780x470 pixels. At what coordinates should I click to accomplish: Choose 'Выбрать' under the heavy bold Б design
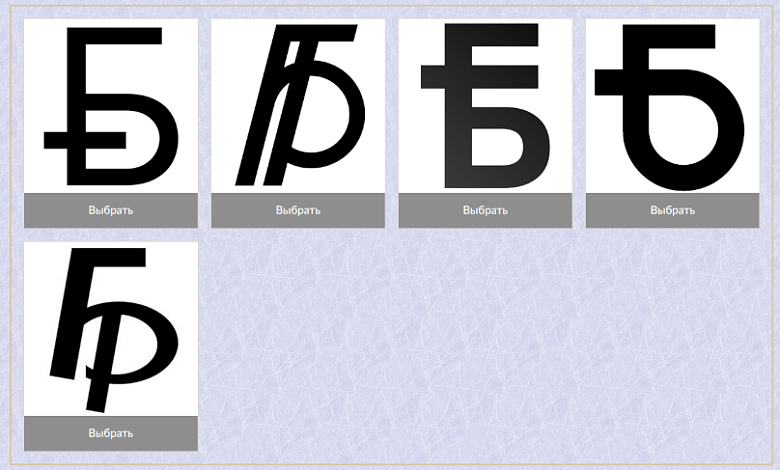point(485,210)
